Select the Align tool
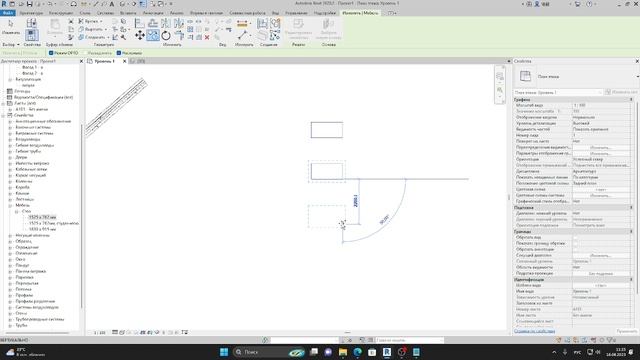 (x=140, y=23)
